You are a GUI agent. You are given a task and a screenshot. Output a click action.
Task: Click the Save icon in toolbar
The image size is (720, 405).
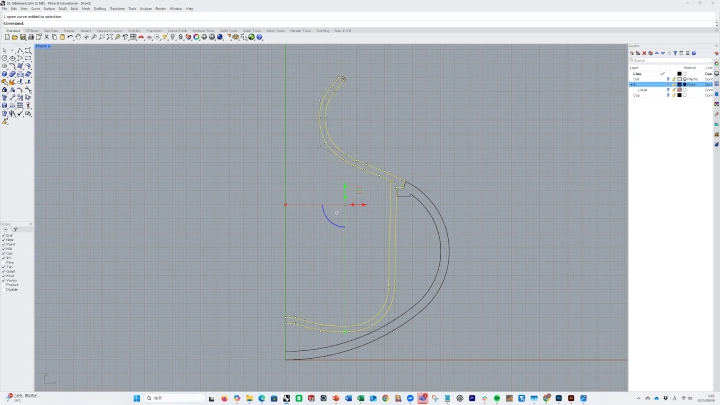(x=22, y=37)
